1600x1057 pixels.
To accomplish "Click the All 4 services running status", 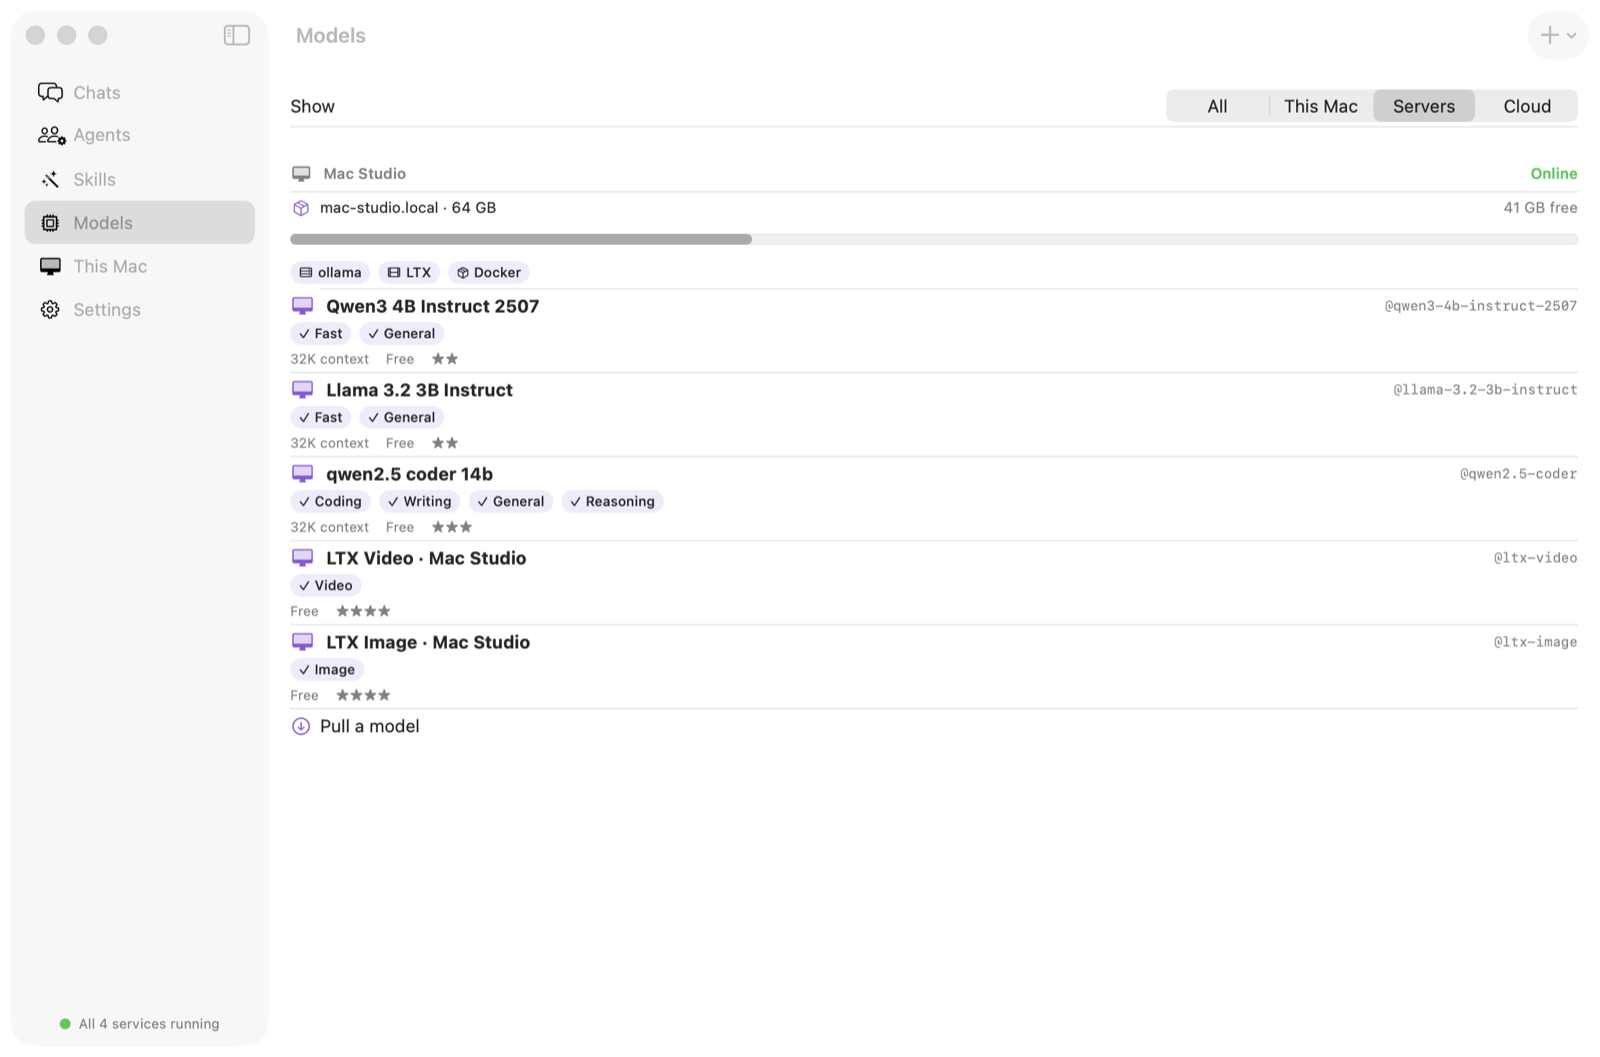I will tap(139, 1024).
